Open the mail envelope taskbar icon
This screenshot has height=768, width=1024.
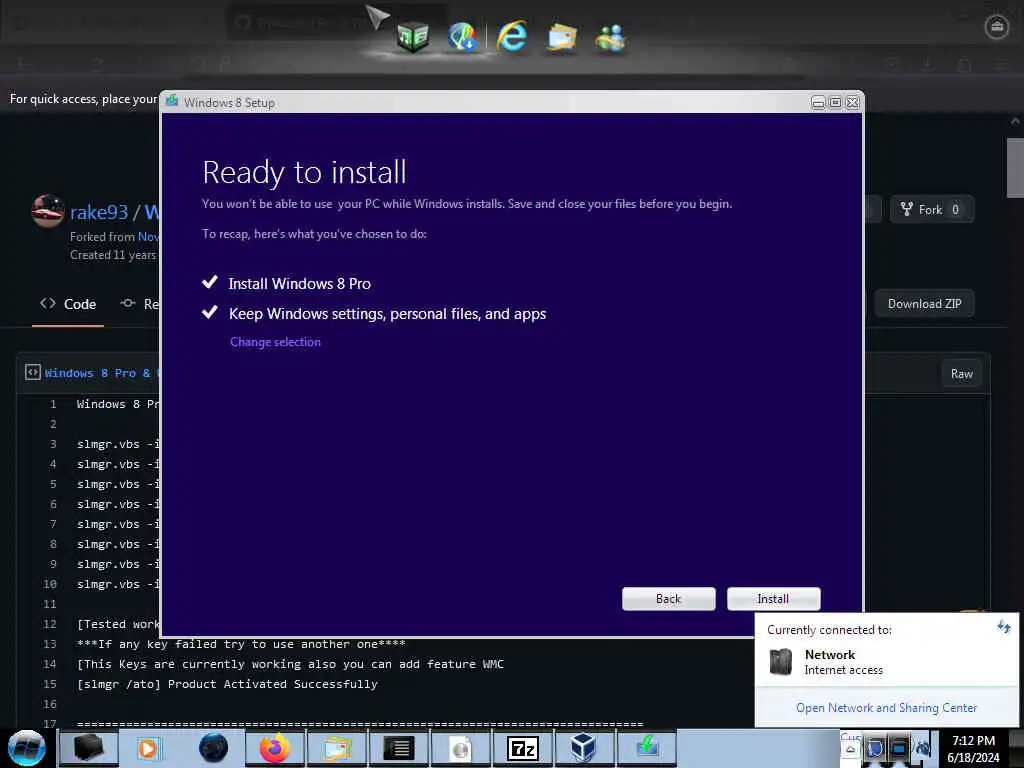pyautogui.click(x=337, y=748)
